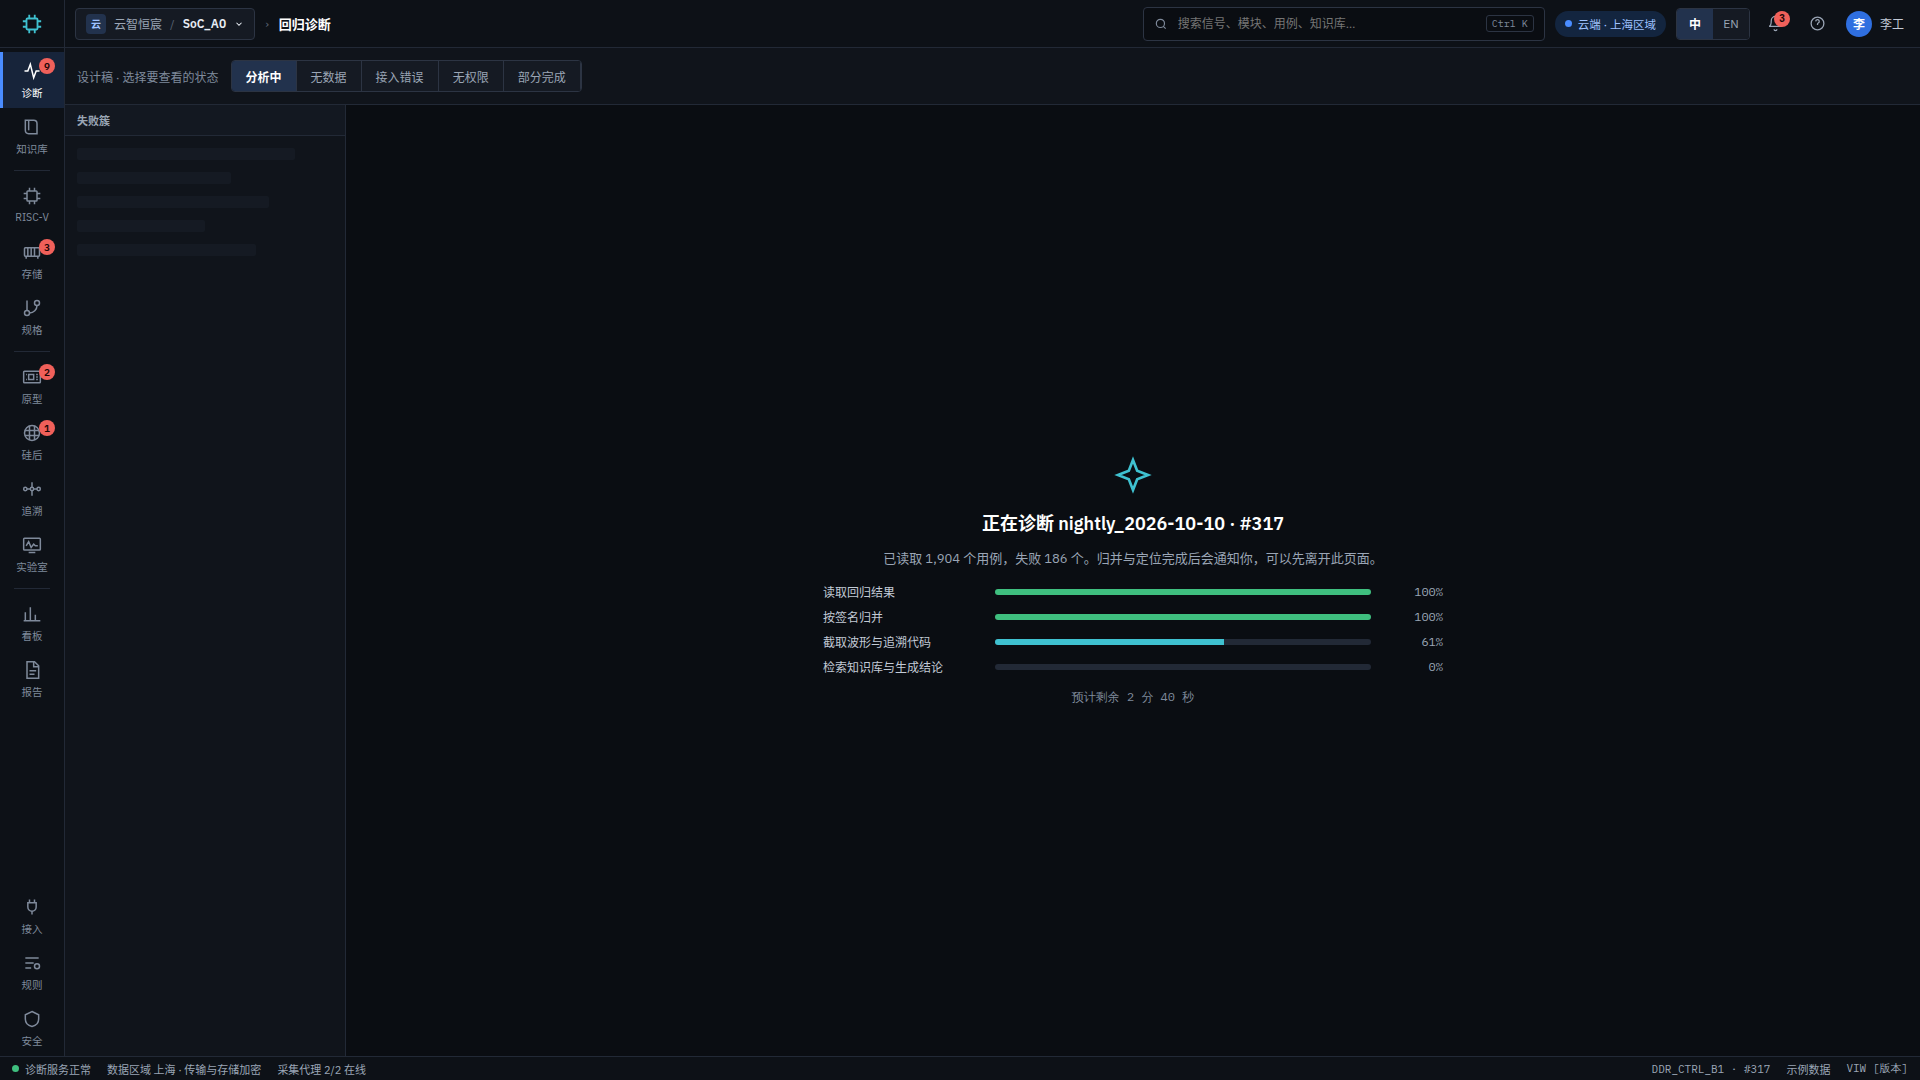Switch language to EN
Image resolution: width=1920 pixels, height=1080 pixels.
click(x=1731, y=24)
